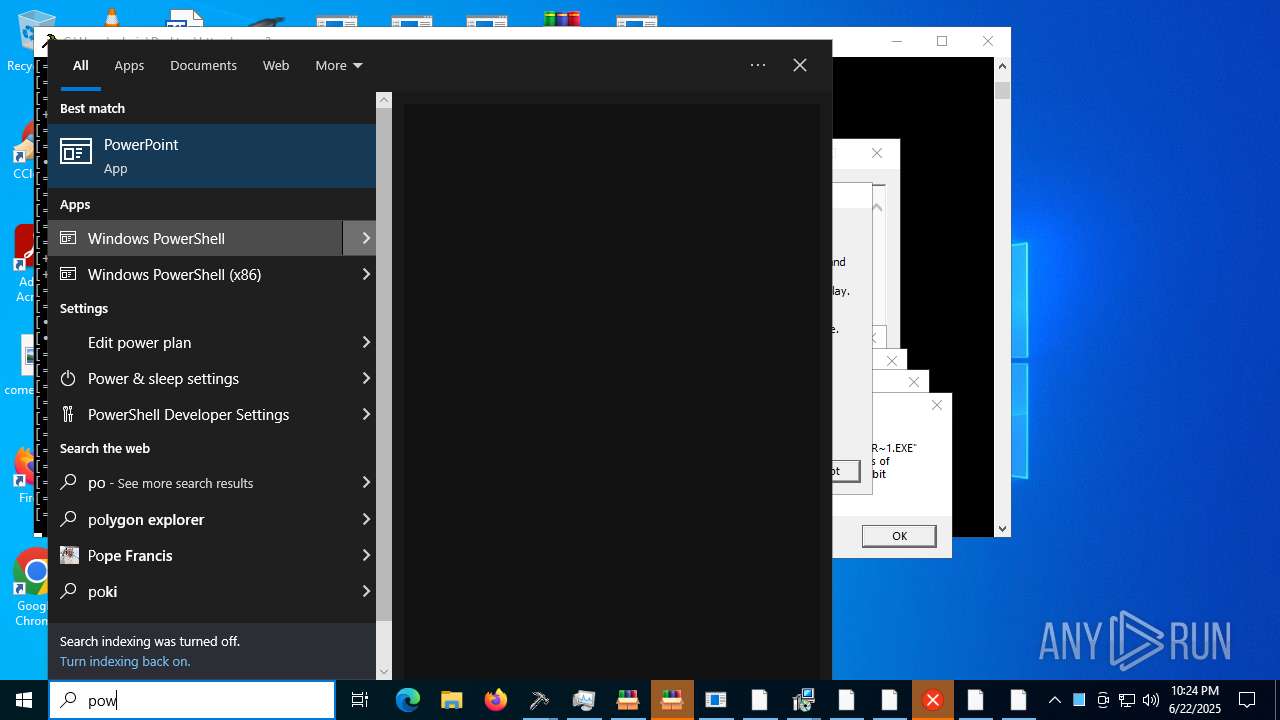This screenshot has height=720, width=1280.
Task: Click the magnifier icon beside polygon explorer
Action: (68, 519)
